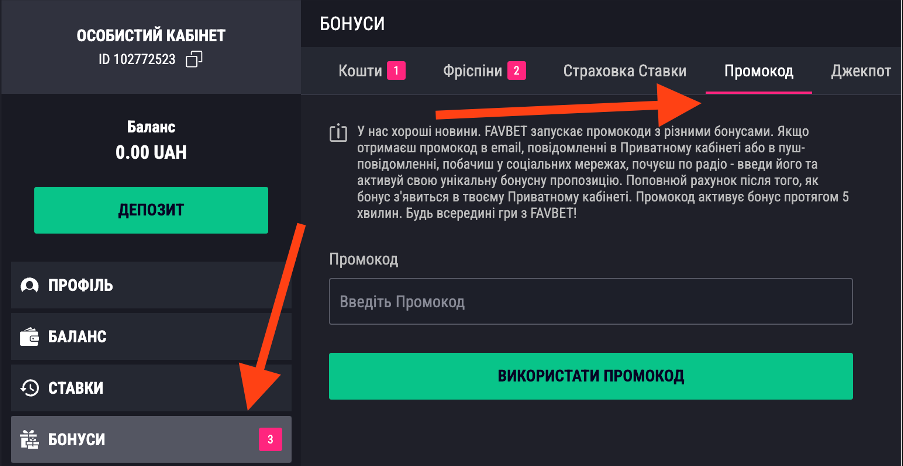Select the Страховка Ставки tab
This screenshot has height=466, width=903.
pos(625,71)
